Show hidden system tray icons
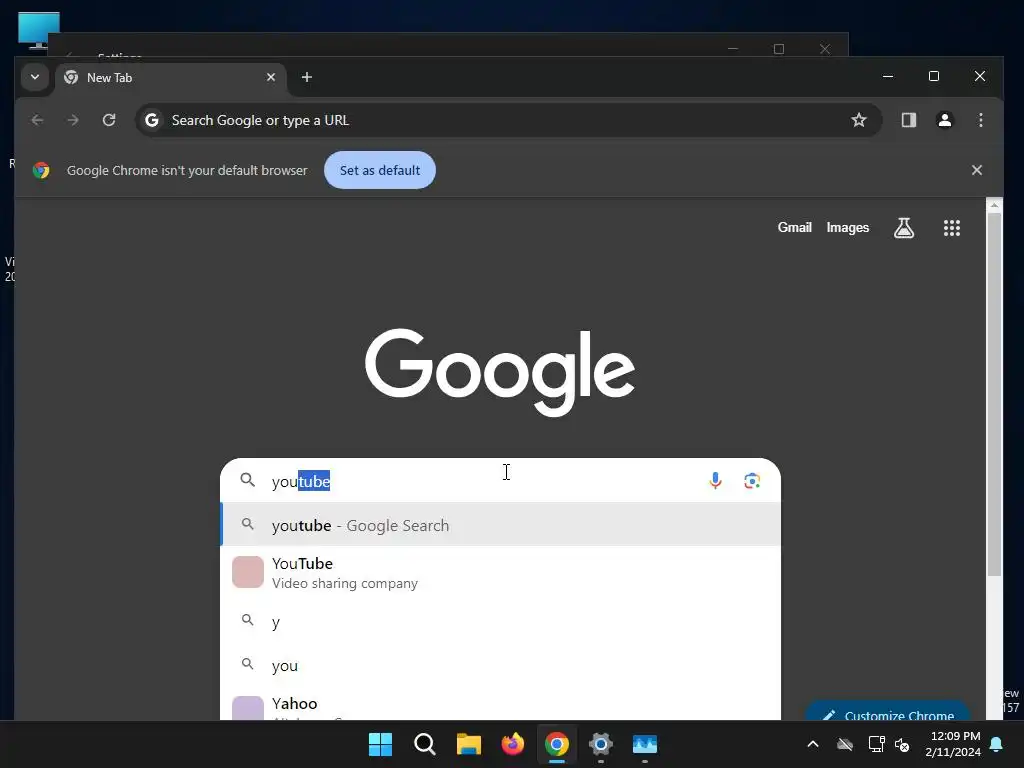This screenshot has width=1024, height=768. pos(813,744)
